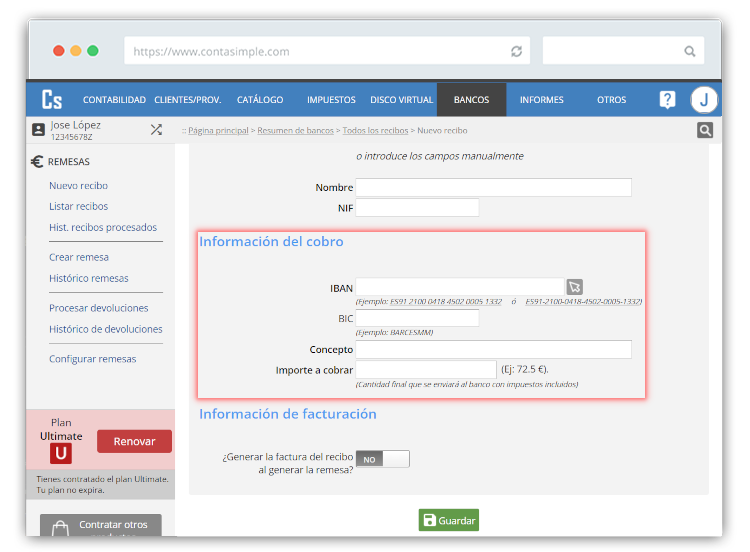750x552 pixels.
Task: Click the browser search magnifier icon
Action: pos(689,51)
